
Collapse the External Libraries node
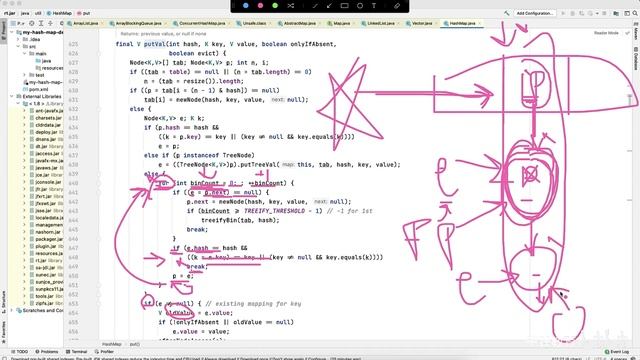12,96
